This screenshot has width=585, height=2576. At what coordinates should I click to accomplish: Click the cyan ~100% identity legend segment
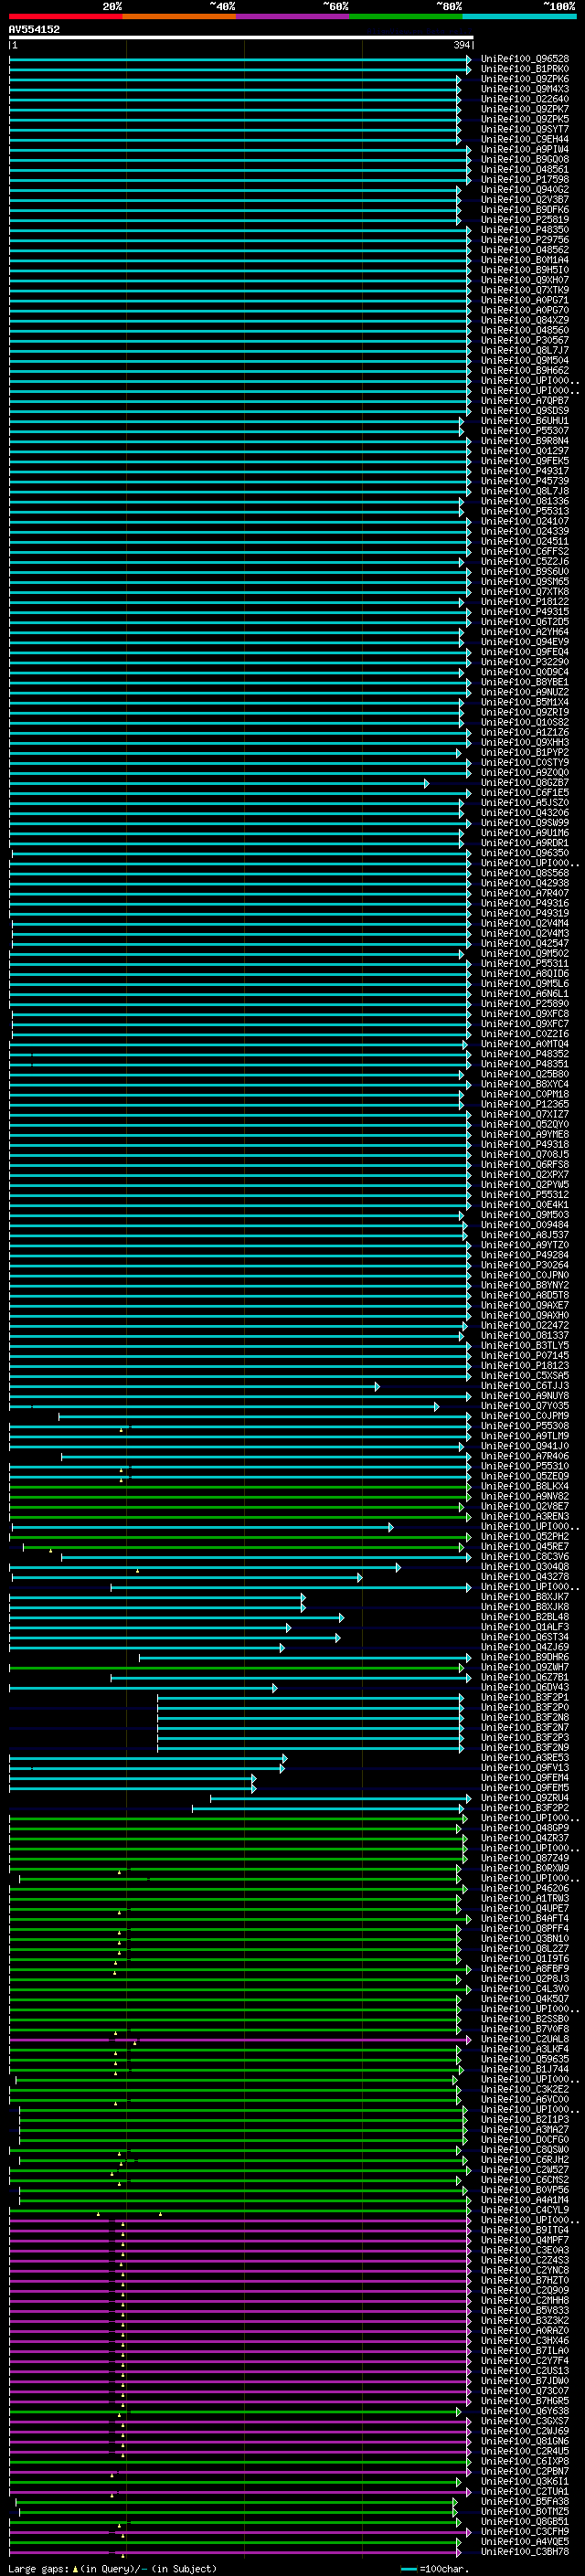click(519, 16)
